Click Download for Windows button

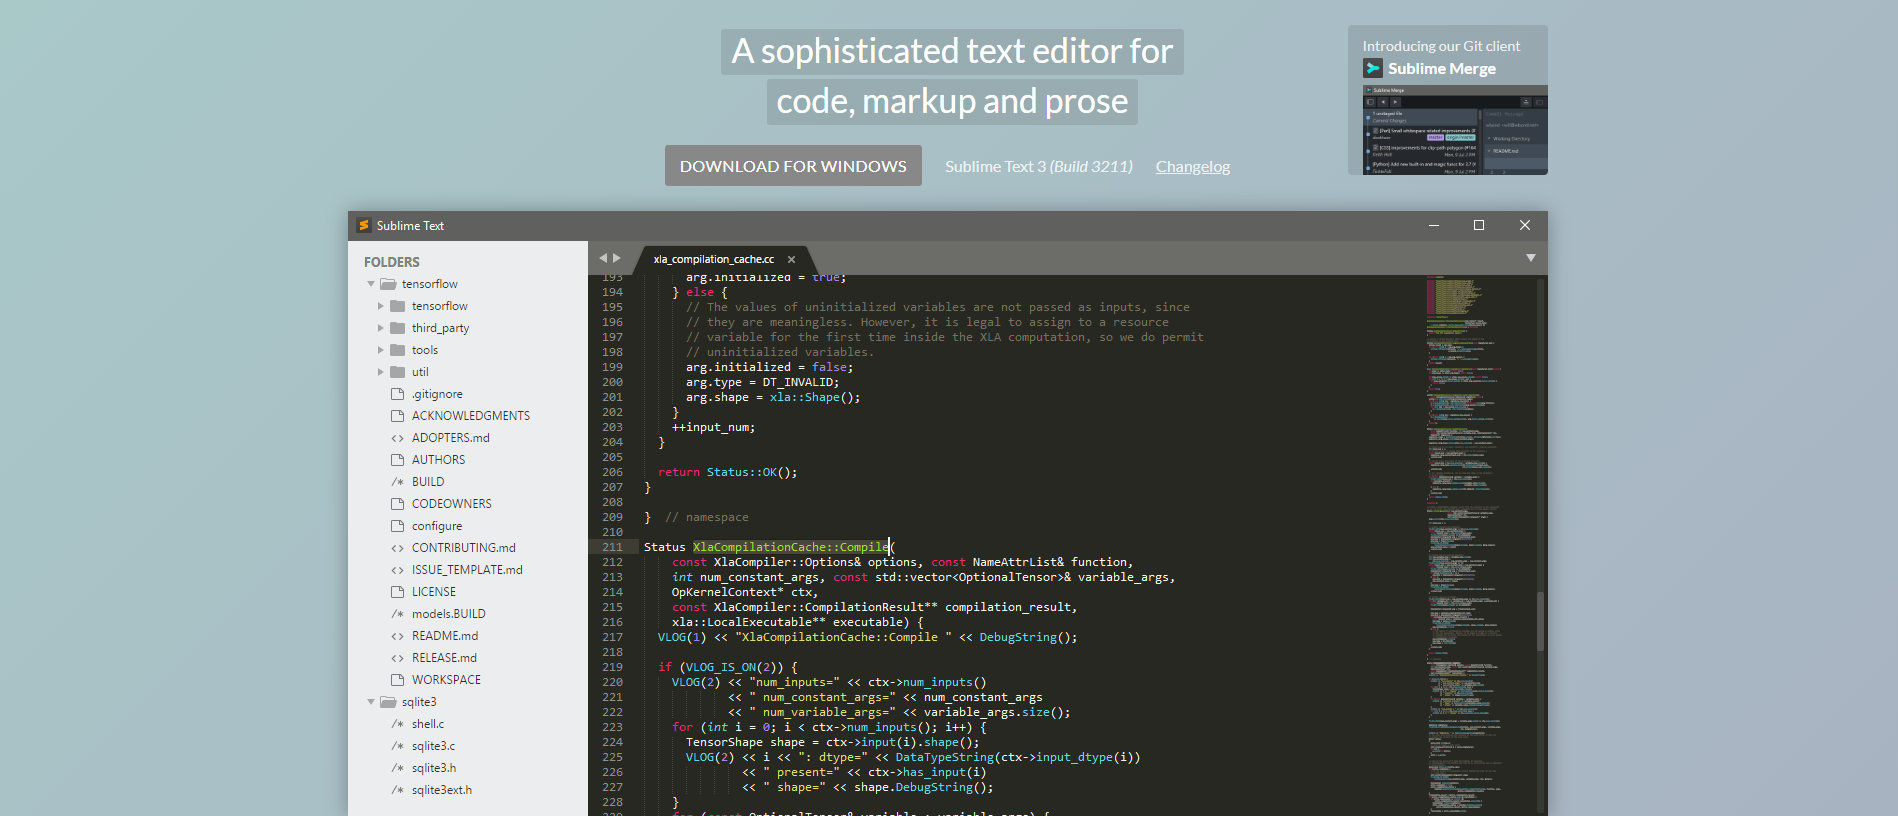pyautogui.click(x=793, y=166)
